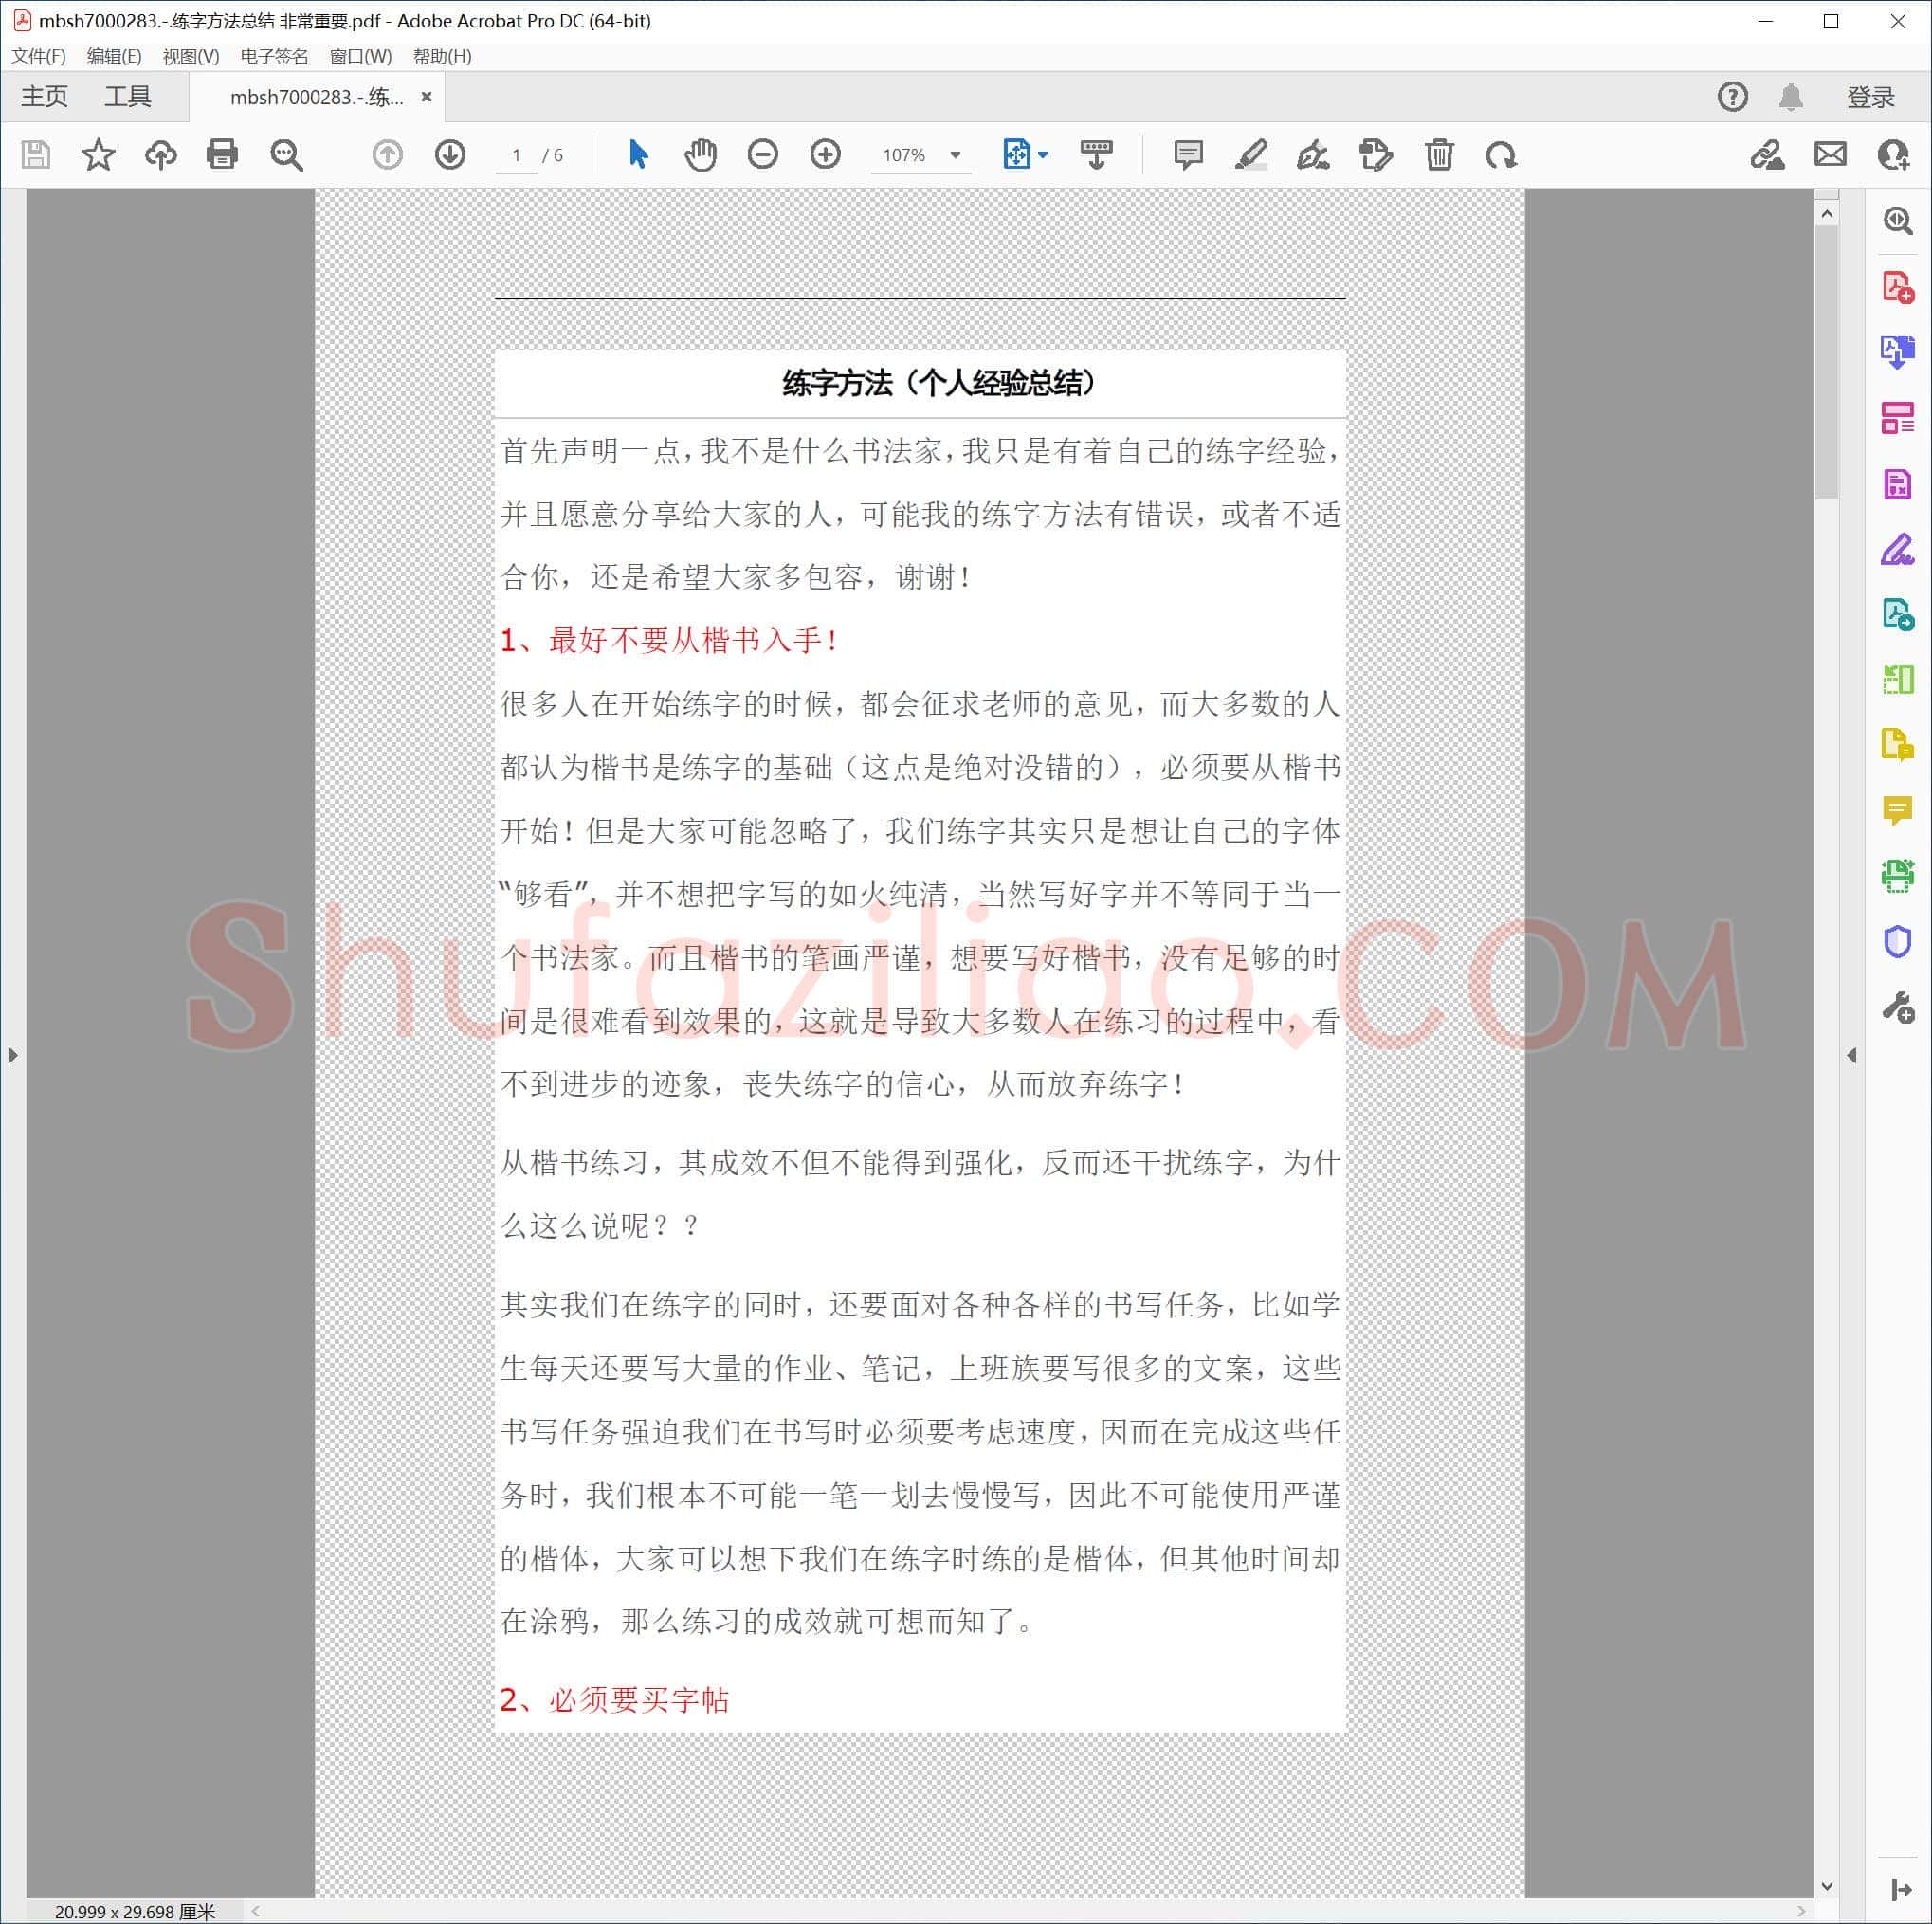Expand the fit page options dropdown arrow

[1042, 155]
